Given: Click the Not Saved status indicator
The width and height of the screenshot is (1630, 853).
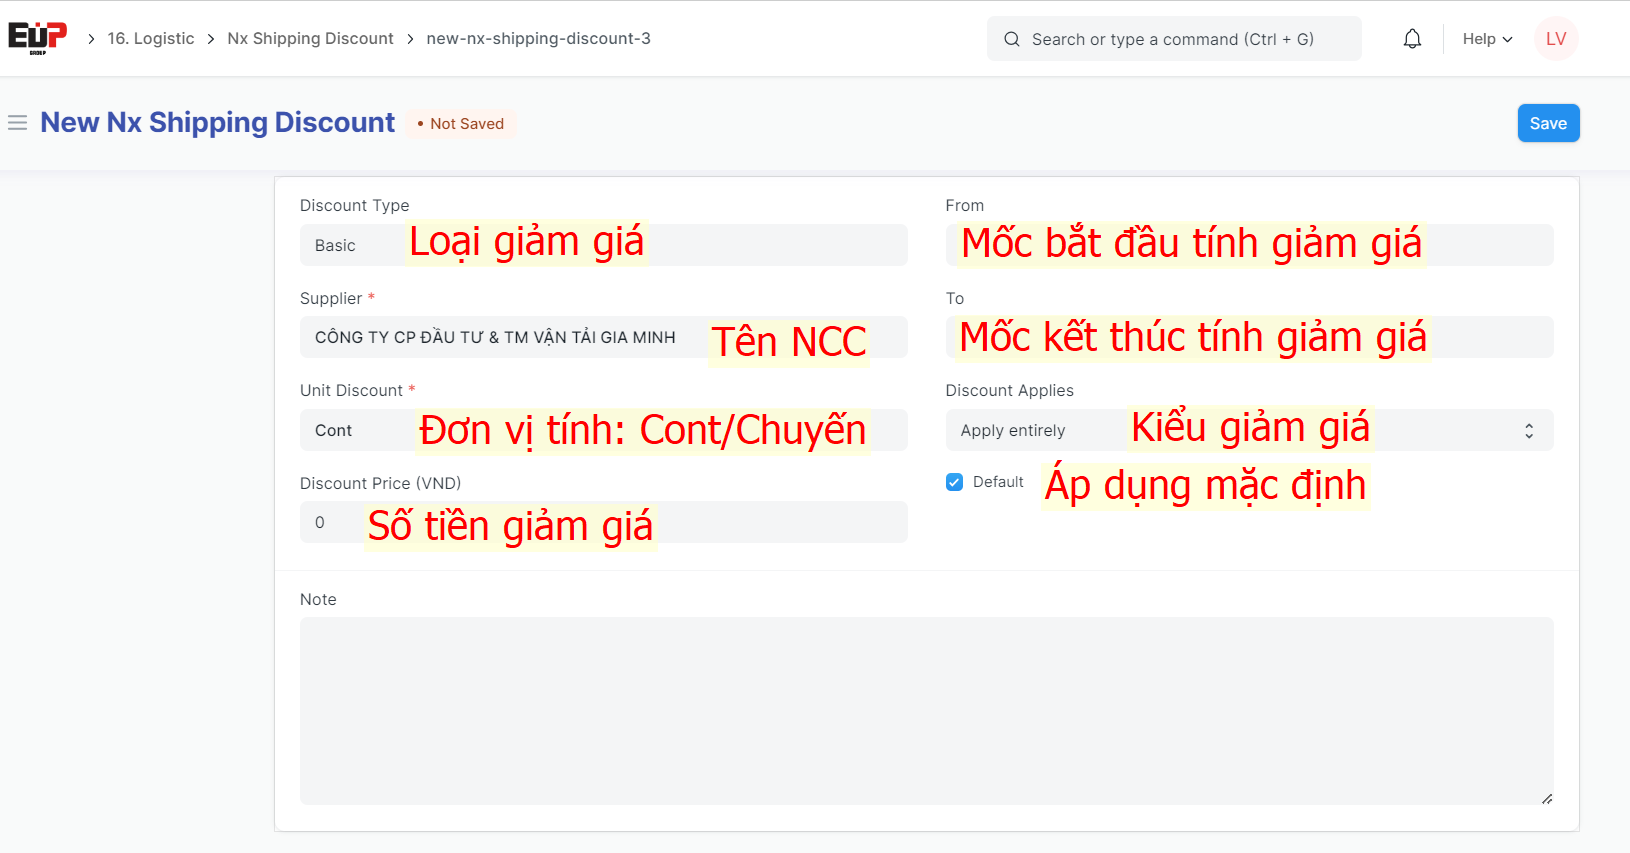Looking at the screenshot, I should 461,124.
